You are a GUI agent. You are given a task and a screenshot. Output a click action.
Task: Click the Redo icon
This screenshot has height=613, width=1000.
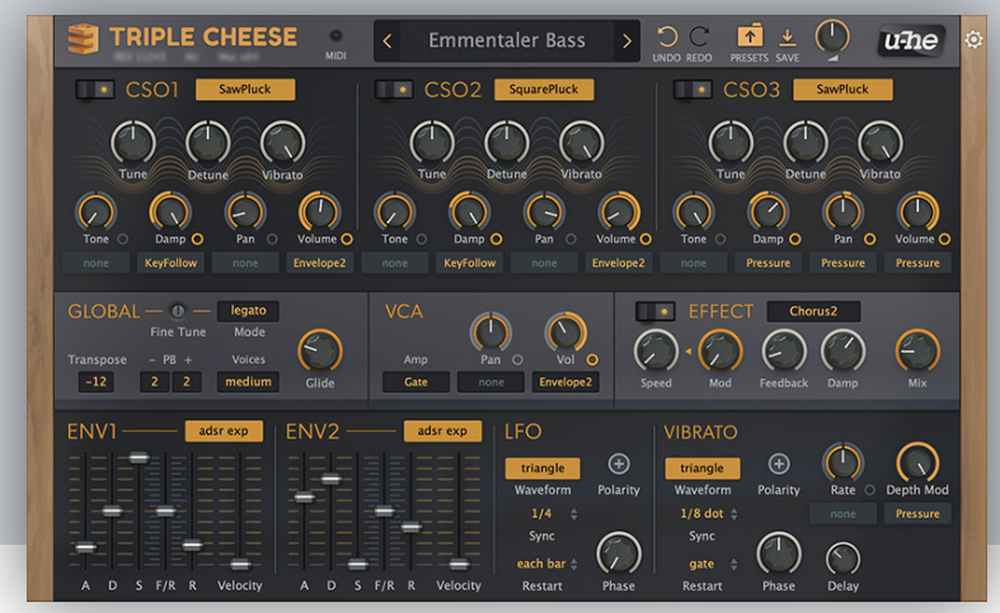[699, 37]
